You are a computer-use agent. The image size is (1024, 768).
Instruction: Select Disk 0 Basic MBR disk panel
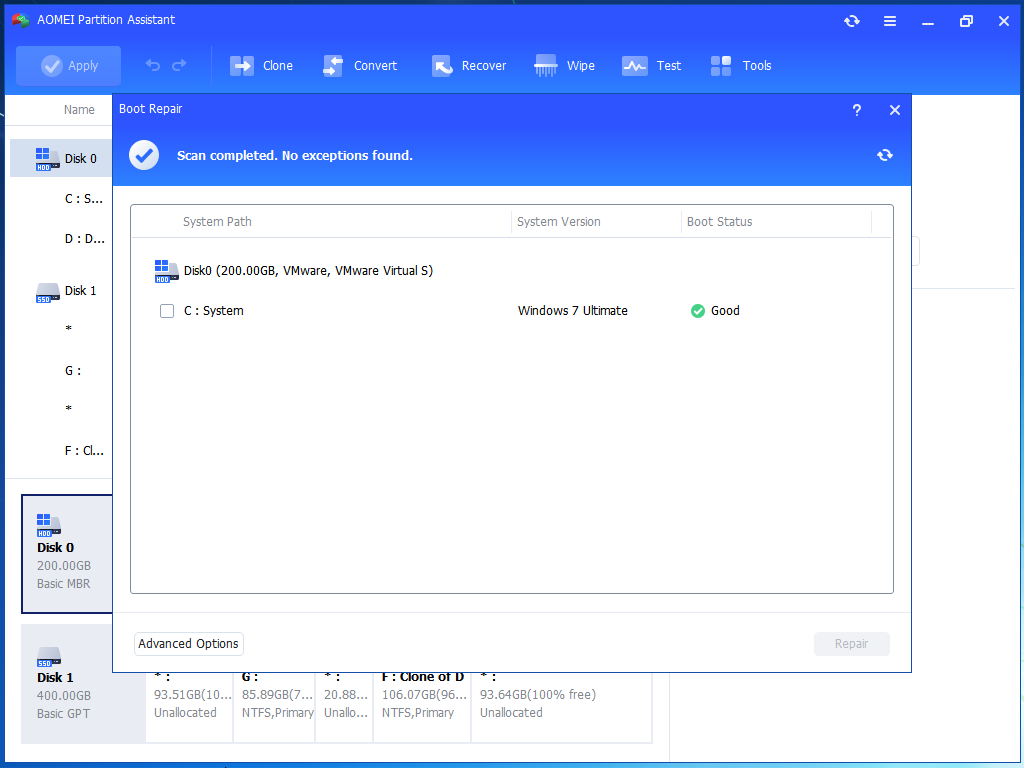(67, 554)
